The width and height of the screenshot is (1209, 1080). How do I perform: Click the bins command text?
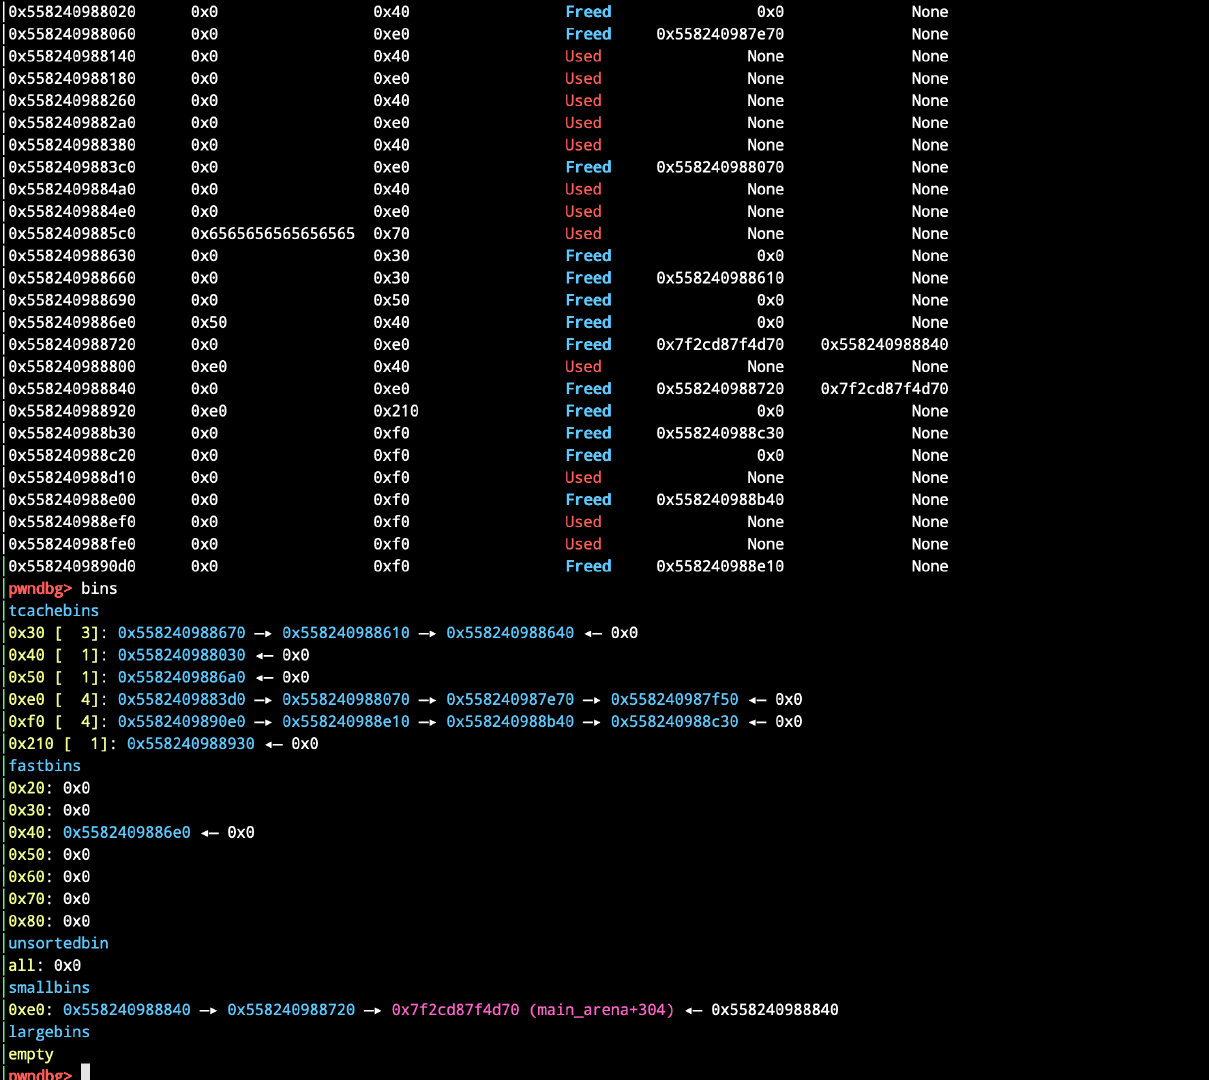click(99, 588)
